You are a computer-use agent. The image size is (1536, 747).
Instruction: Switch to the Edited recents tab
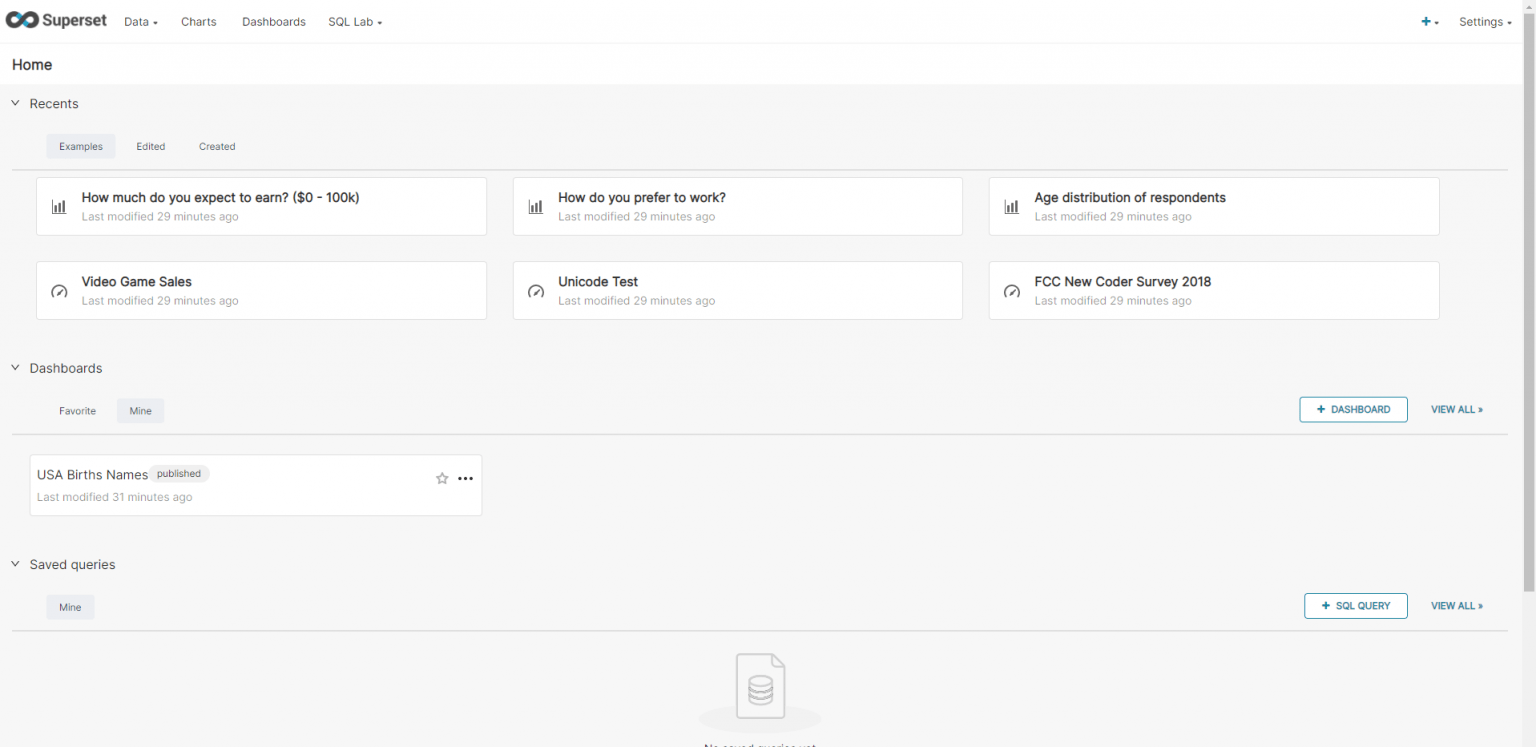151,146
